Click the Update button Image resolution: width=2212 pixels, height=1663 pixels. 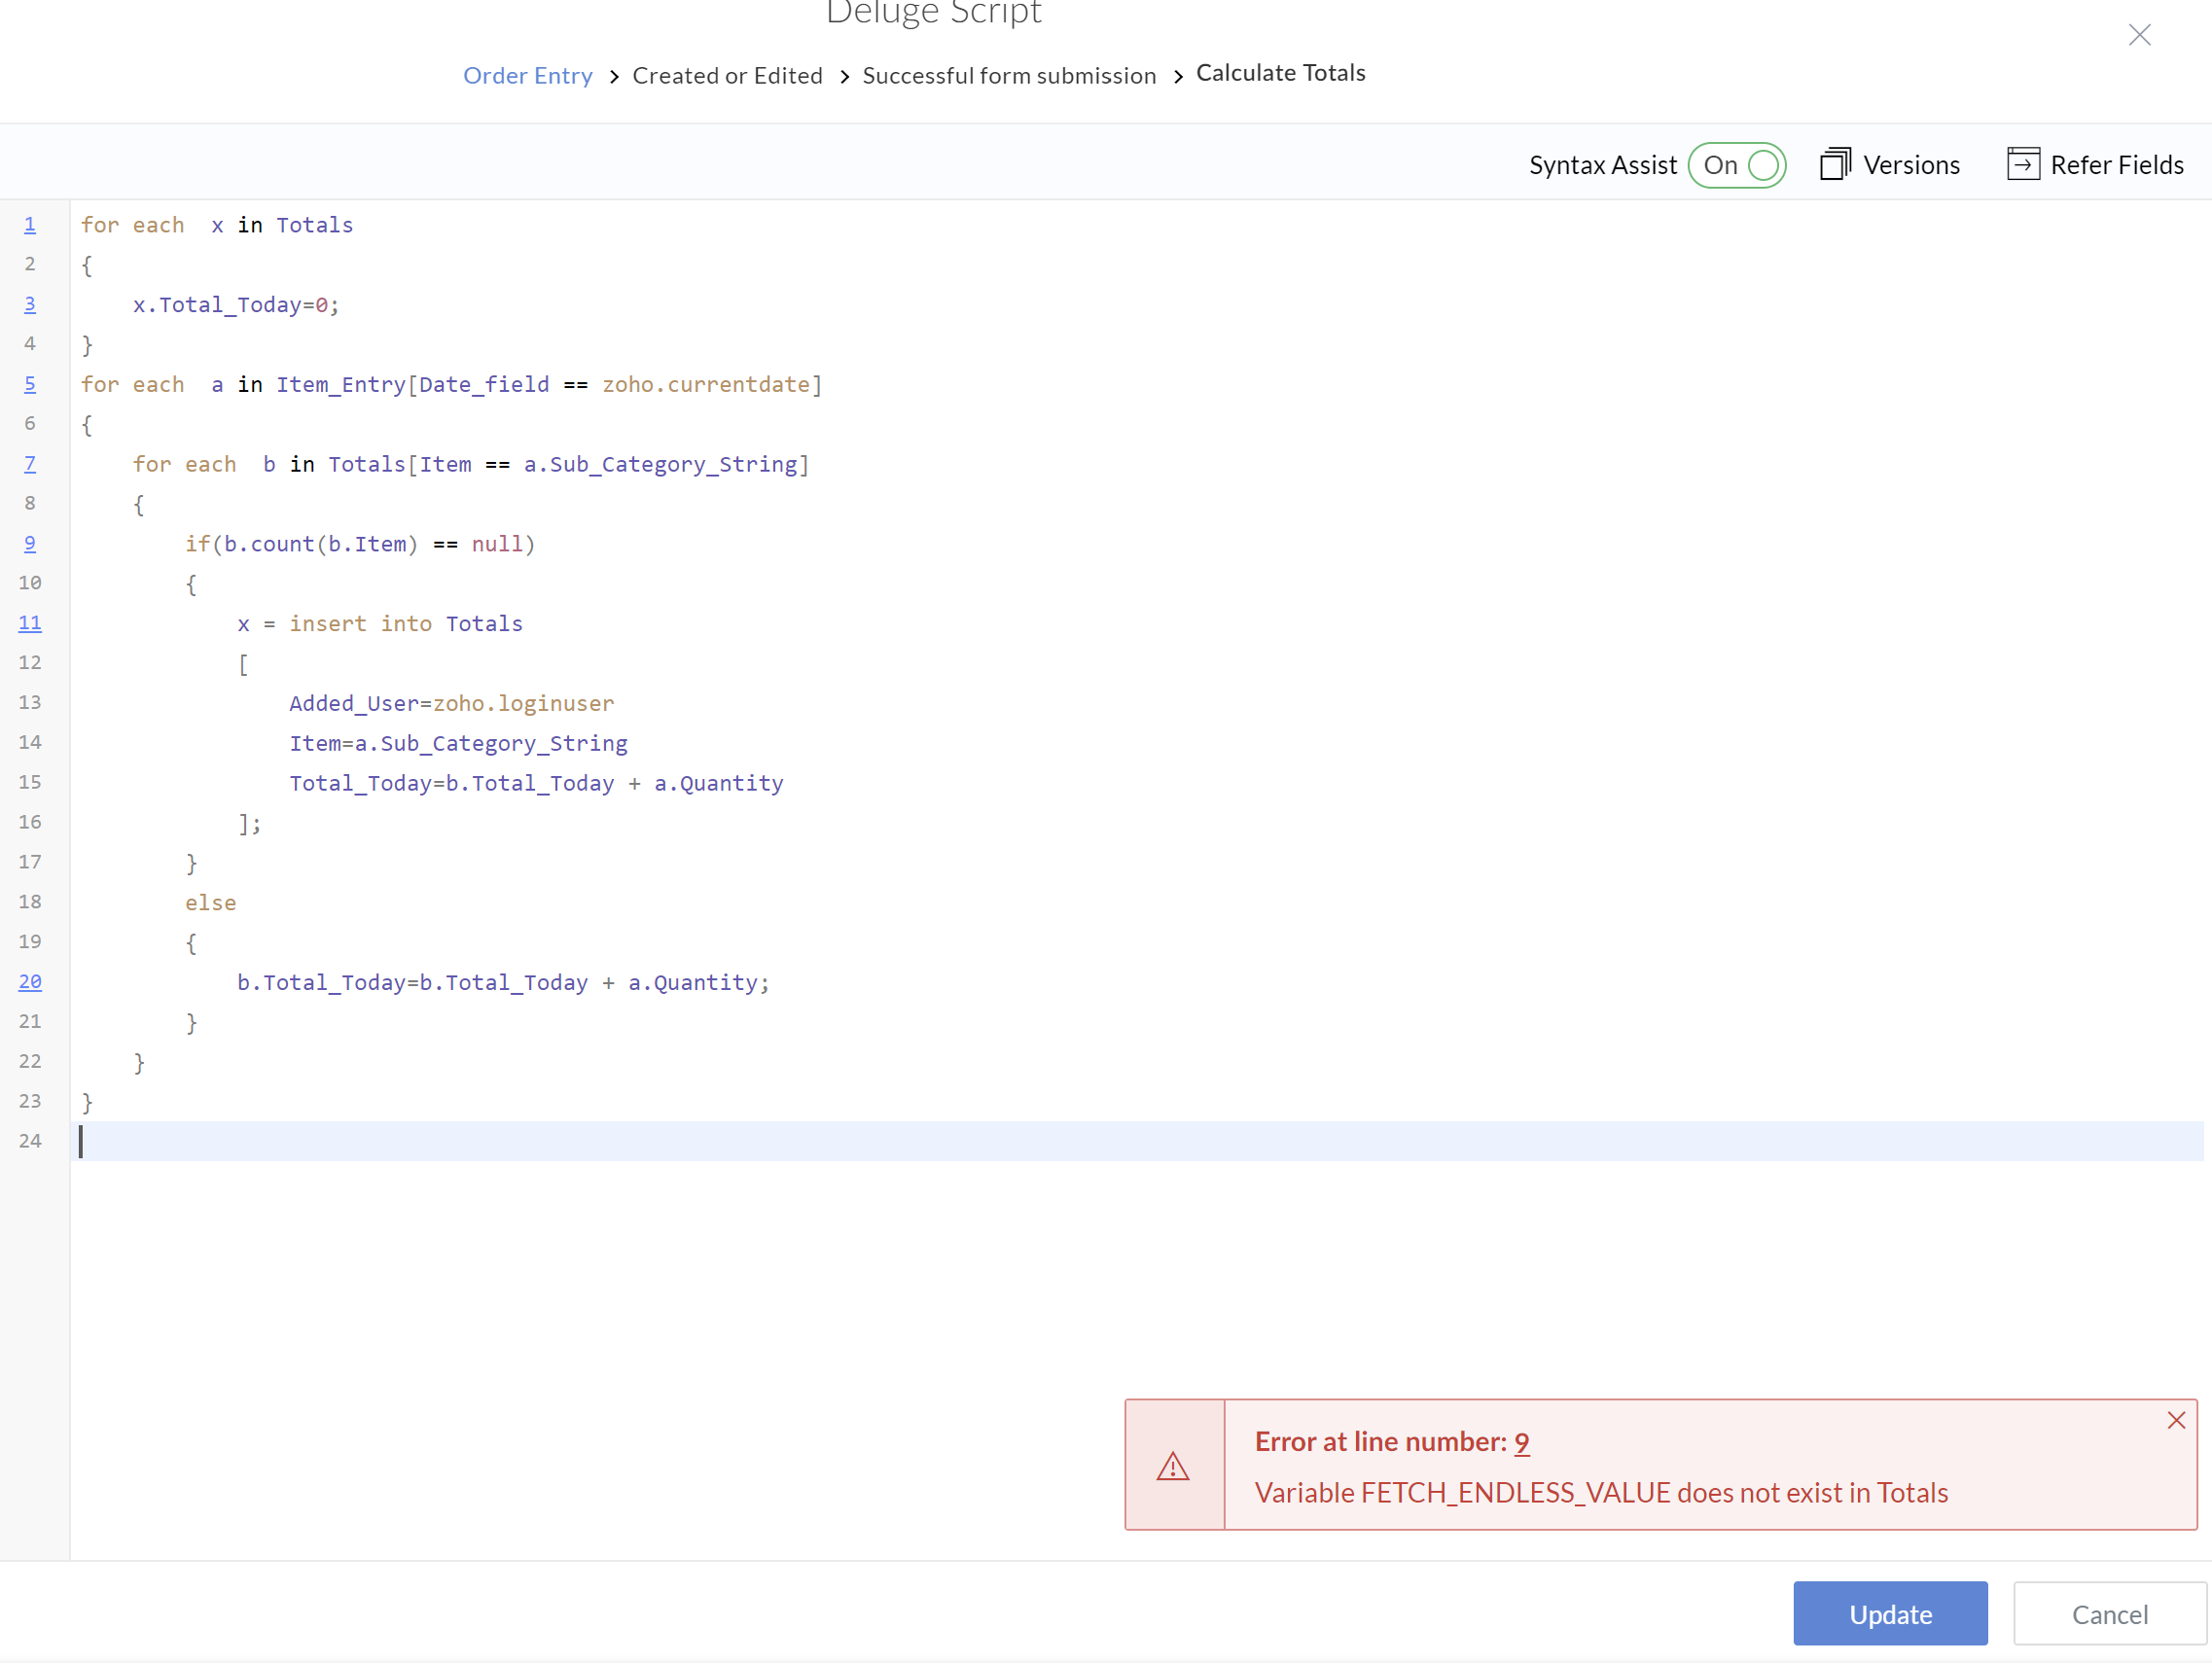click(x=1889, y=1613)
